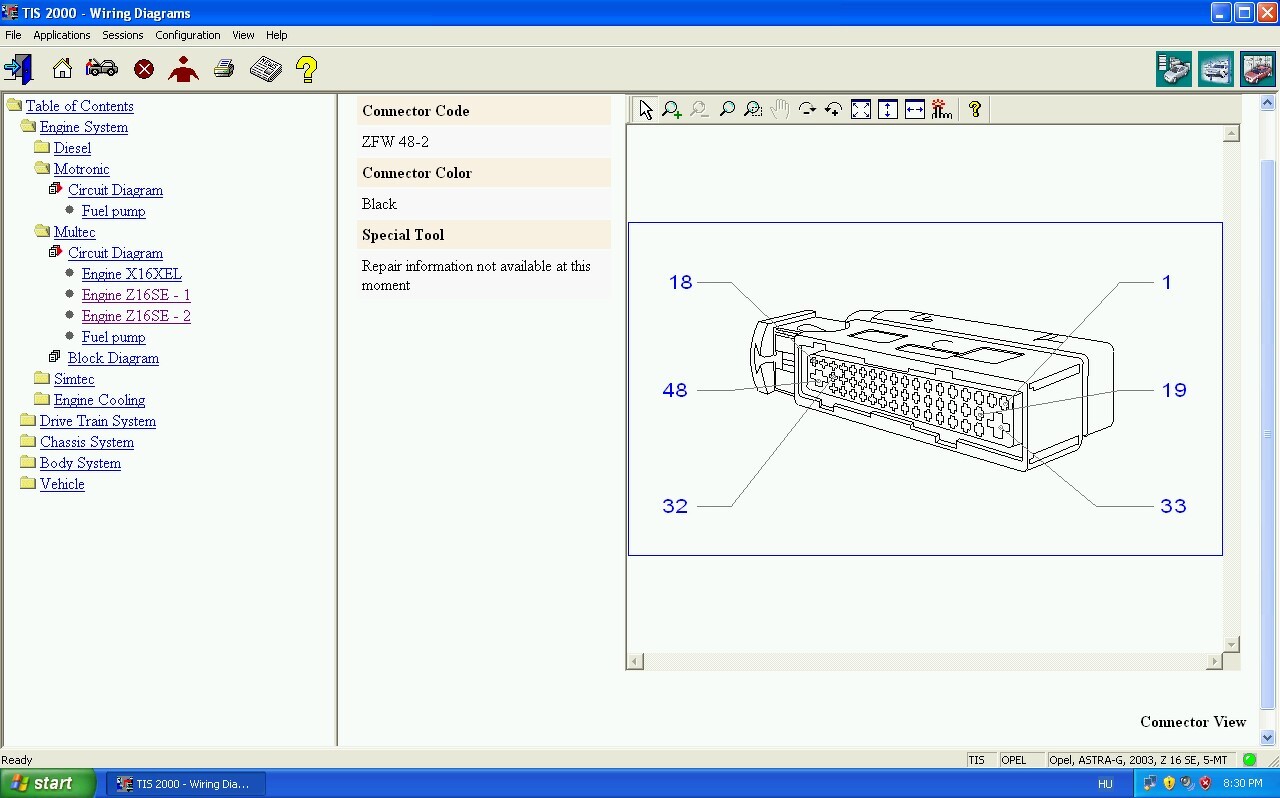Expand the Chassis System folder icon
This screenshot has height=798, width=1280.
[x=28, y=441]
